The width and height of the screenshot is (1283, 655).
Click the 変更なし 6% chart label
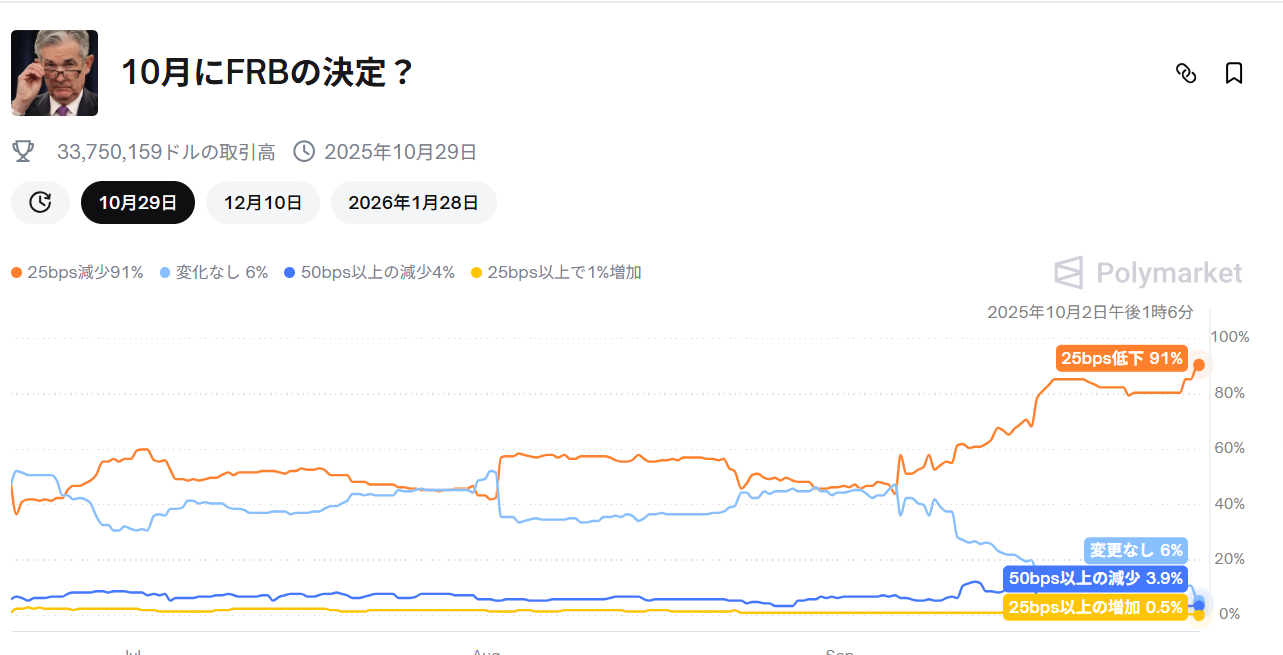coord(1136,550)
